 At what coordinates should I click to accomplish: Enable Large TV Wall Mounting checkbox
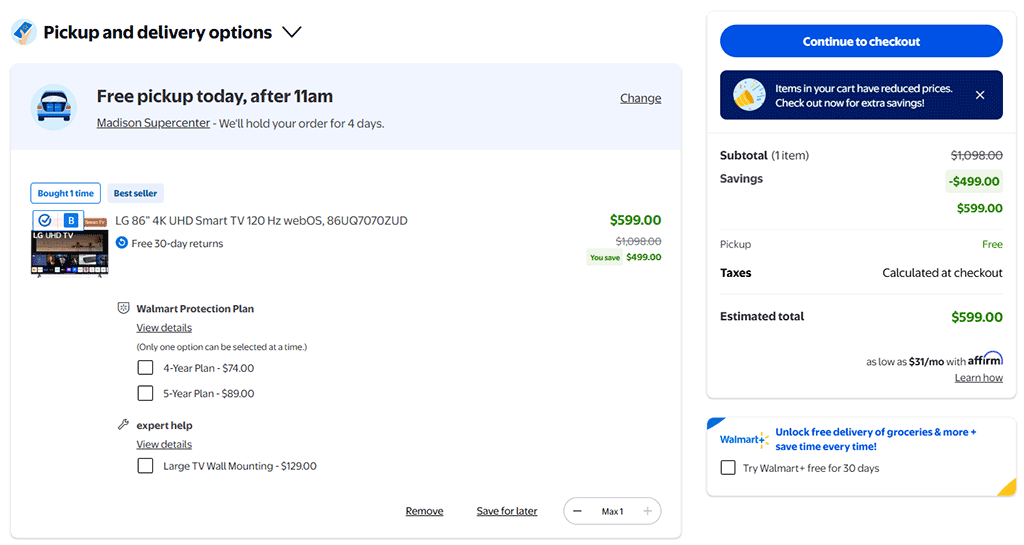coord(145,465)
